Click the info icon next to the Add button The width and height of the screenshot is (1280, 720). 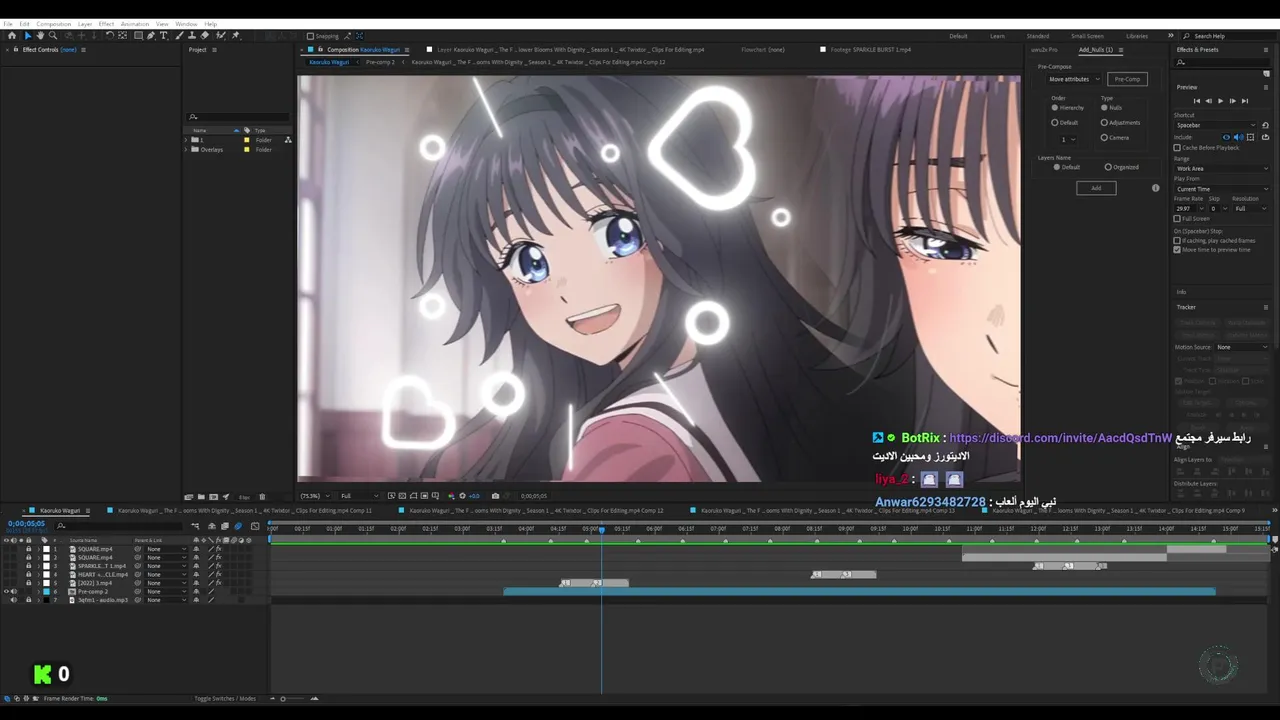[x=1156, y=188]
